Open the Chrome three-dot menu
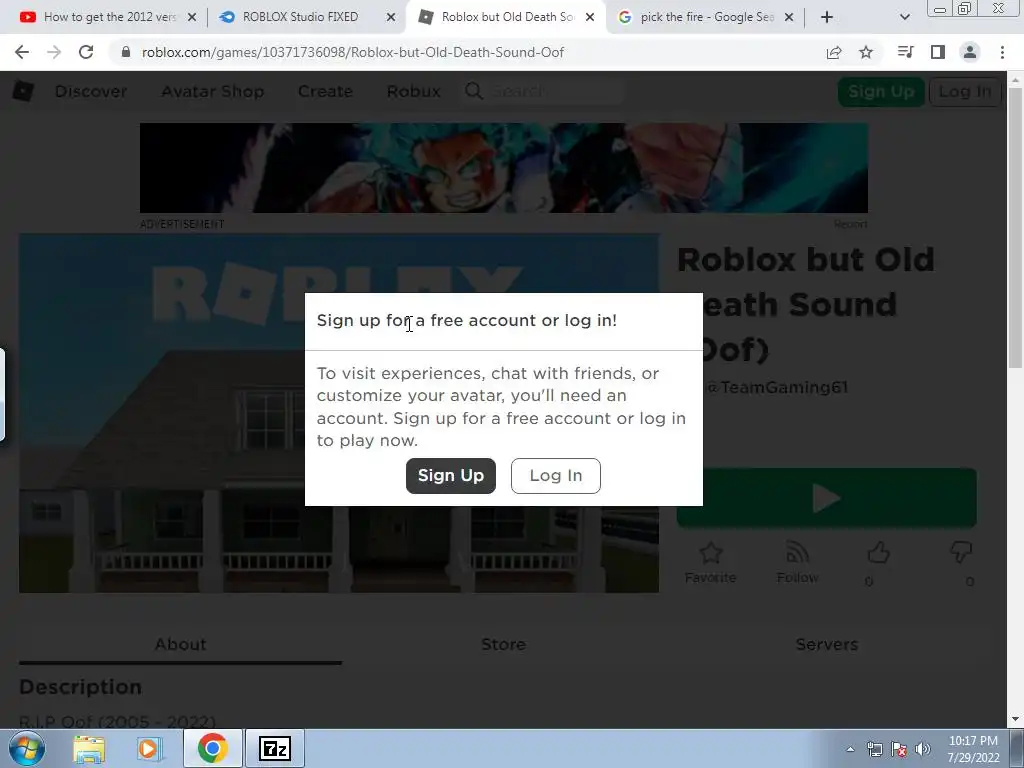 [1002, 52]
